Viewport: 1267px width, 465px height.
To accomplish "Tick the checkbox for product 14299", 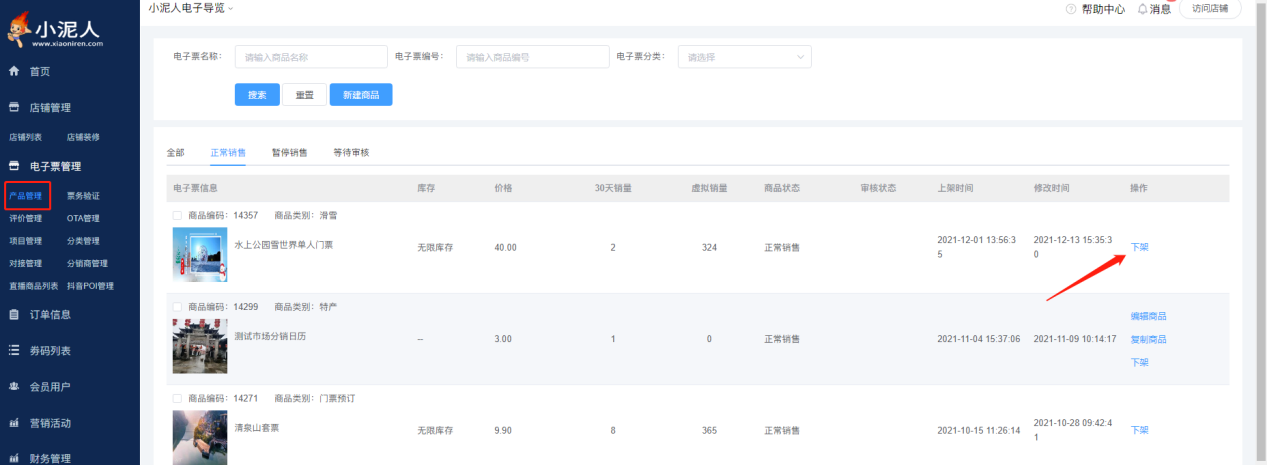I will tap(177, 307).
